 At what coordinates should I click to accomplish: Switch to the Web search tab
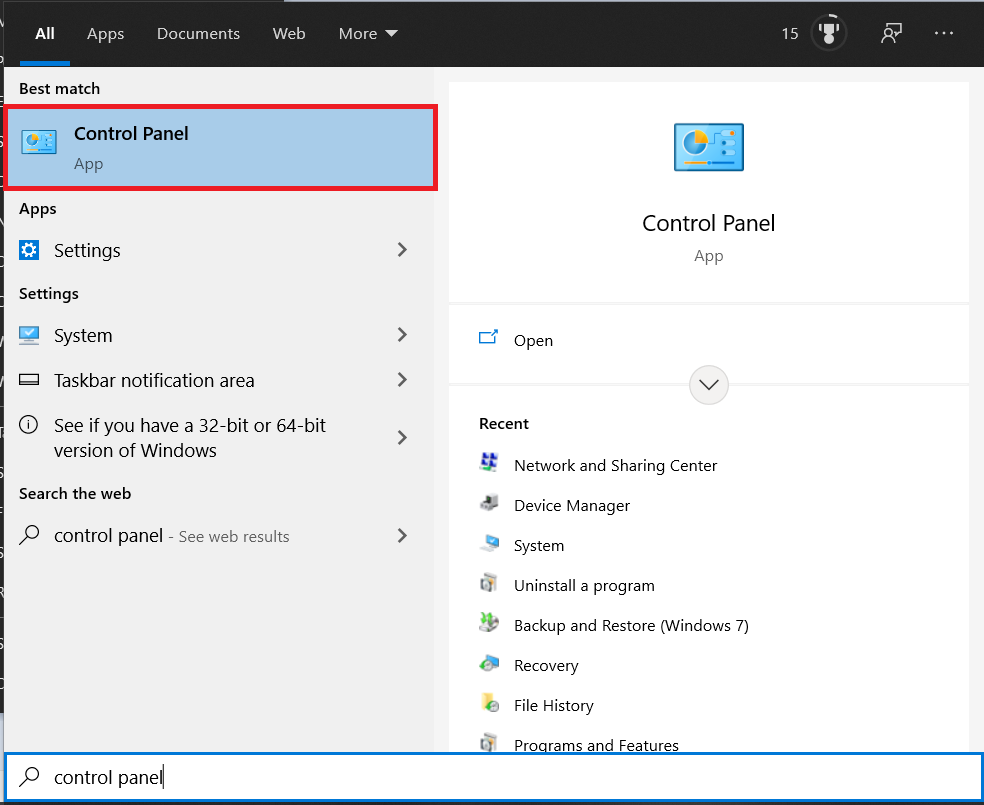(x=289, y=33)
